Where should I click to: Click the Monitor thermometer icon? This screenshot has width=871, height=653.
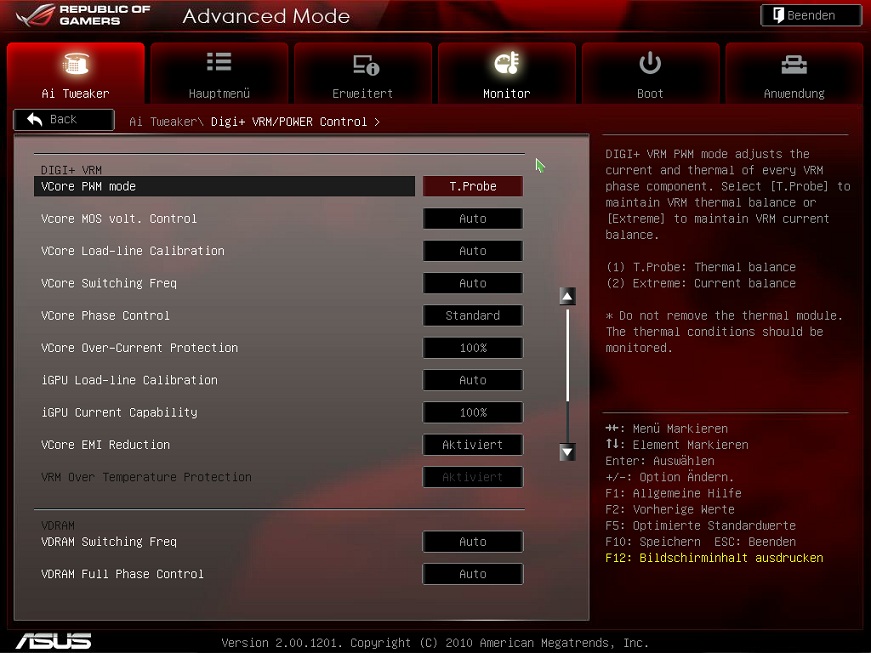[507, 63]
